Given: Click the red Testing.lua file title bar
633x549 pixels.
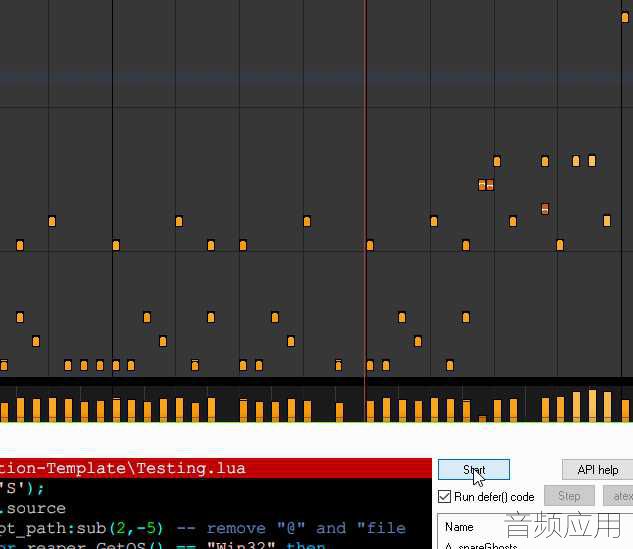Looking at the screenshot, I should [216, 468].
